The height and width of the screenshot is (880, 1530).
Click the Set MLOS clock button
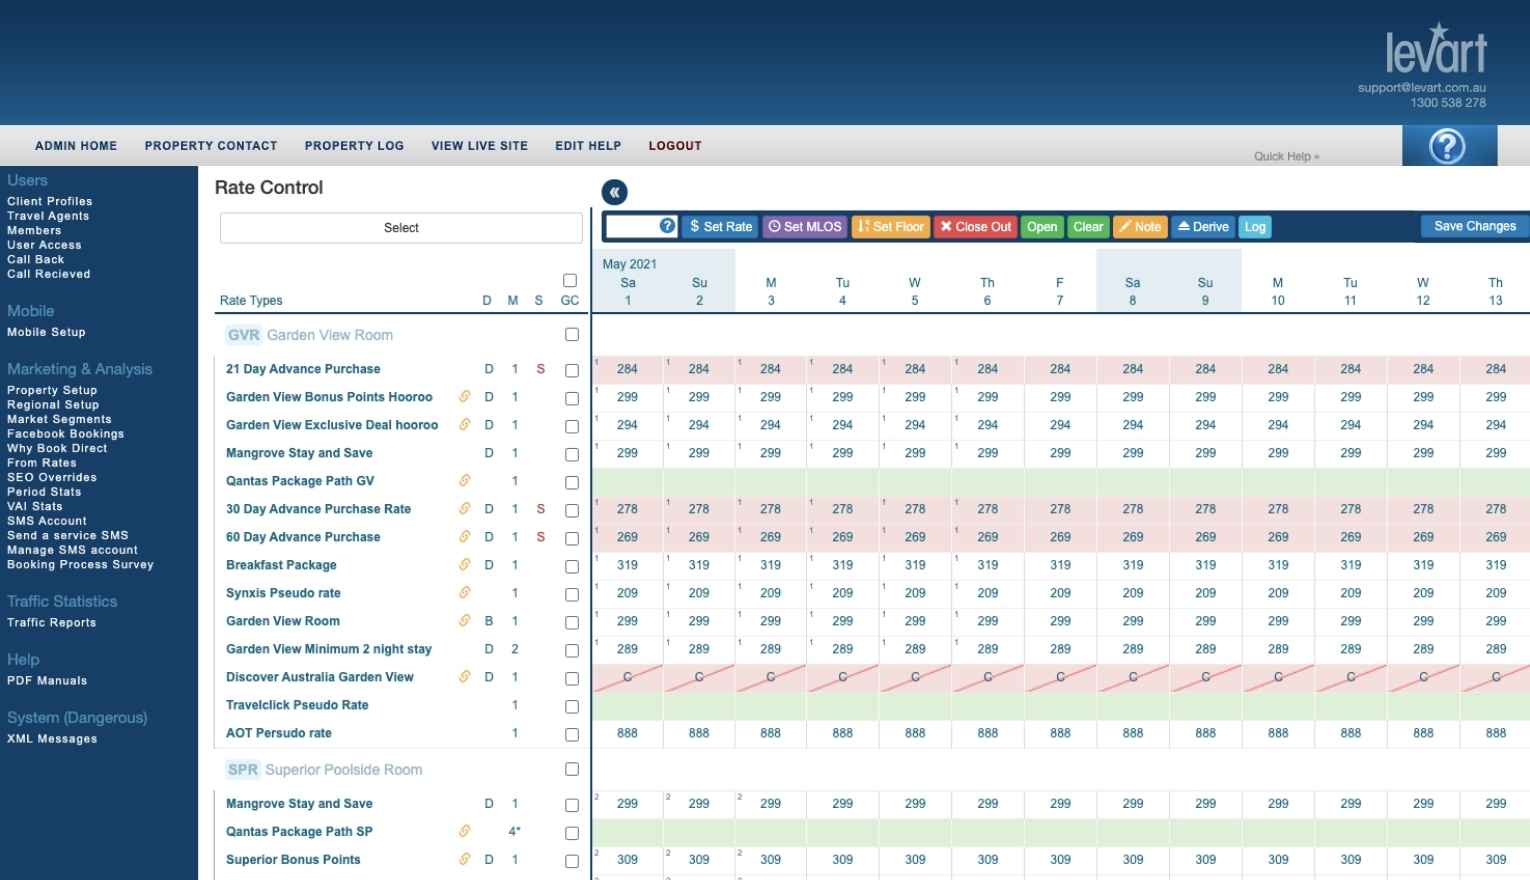tap(805, 227)
